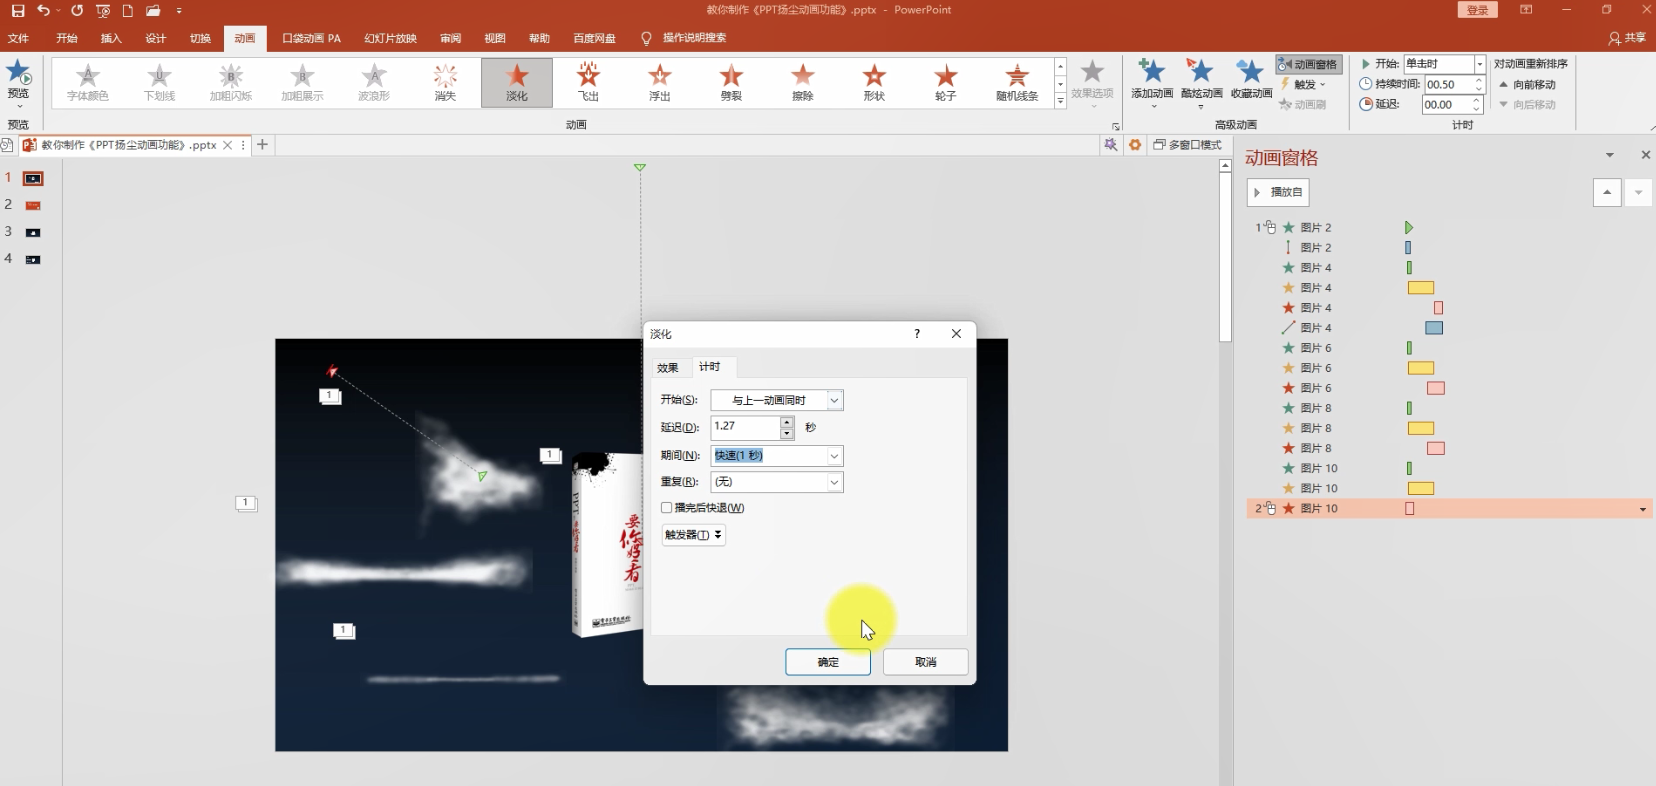Click the 收藏动画 favorite animation icon
1656x786 pixels.
coord(1250,71)
